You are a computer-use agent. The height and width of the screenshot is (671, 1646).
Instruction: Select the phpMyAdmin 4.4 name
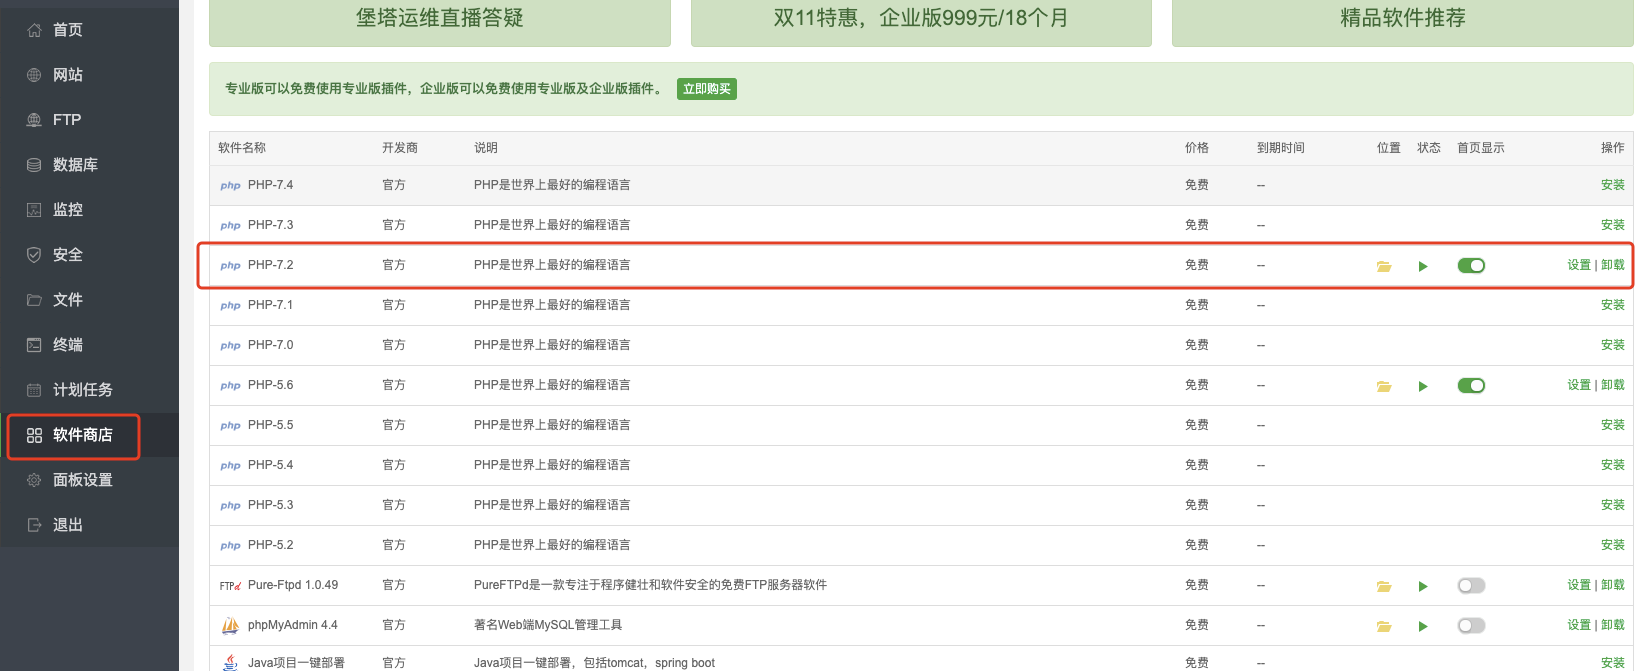[293, 625]
